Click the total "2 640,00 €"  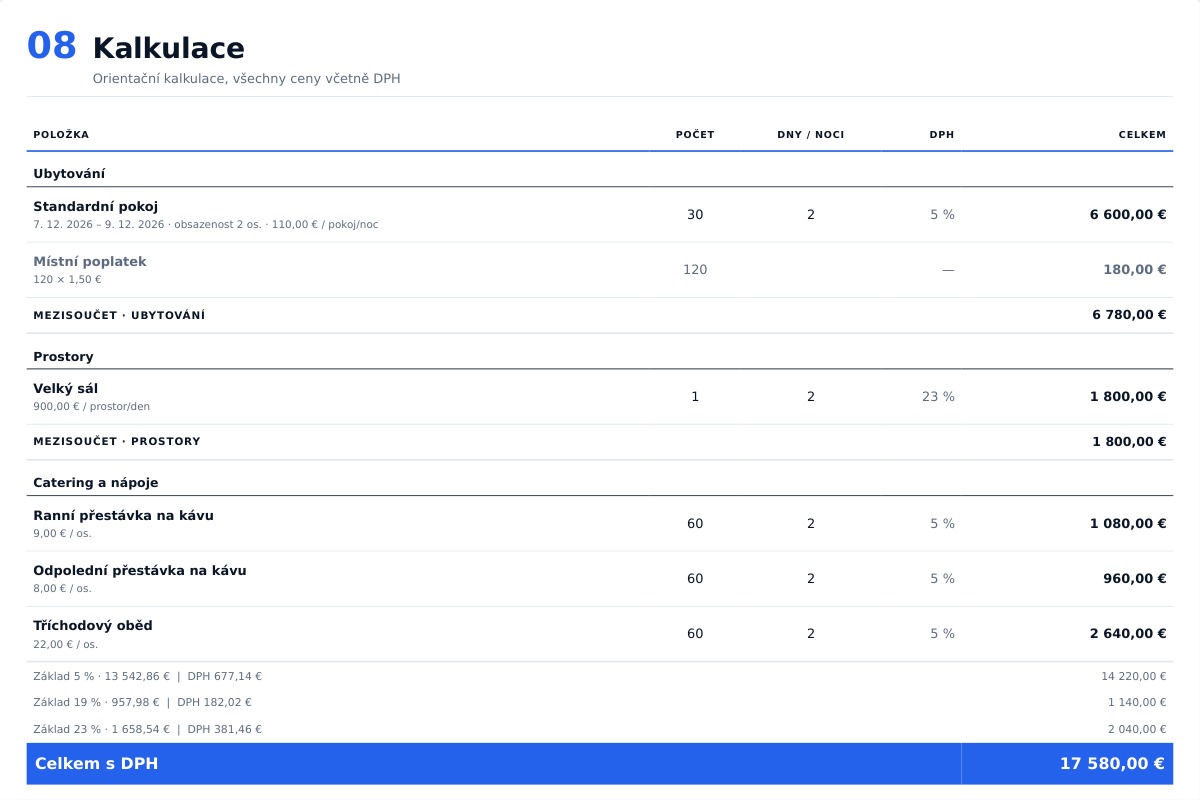[1128, 633]
